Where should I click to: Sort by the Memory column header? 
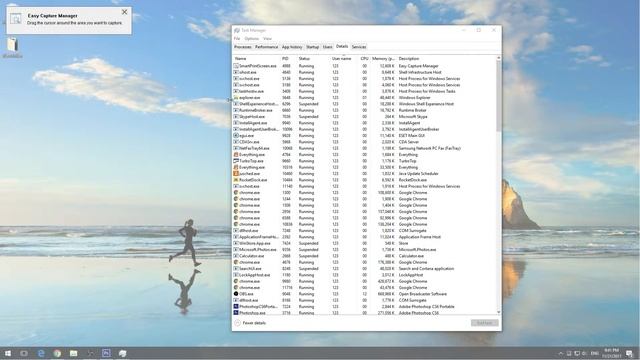click(x=383, y=59)
